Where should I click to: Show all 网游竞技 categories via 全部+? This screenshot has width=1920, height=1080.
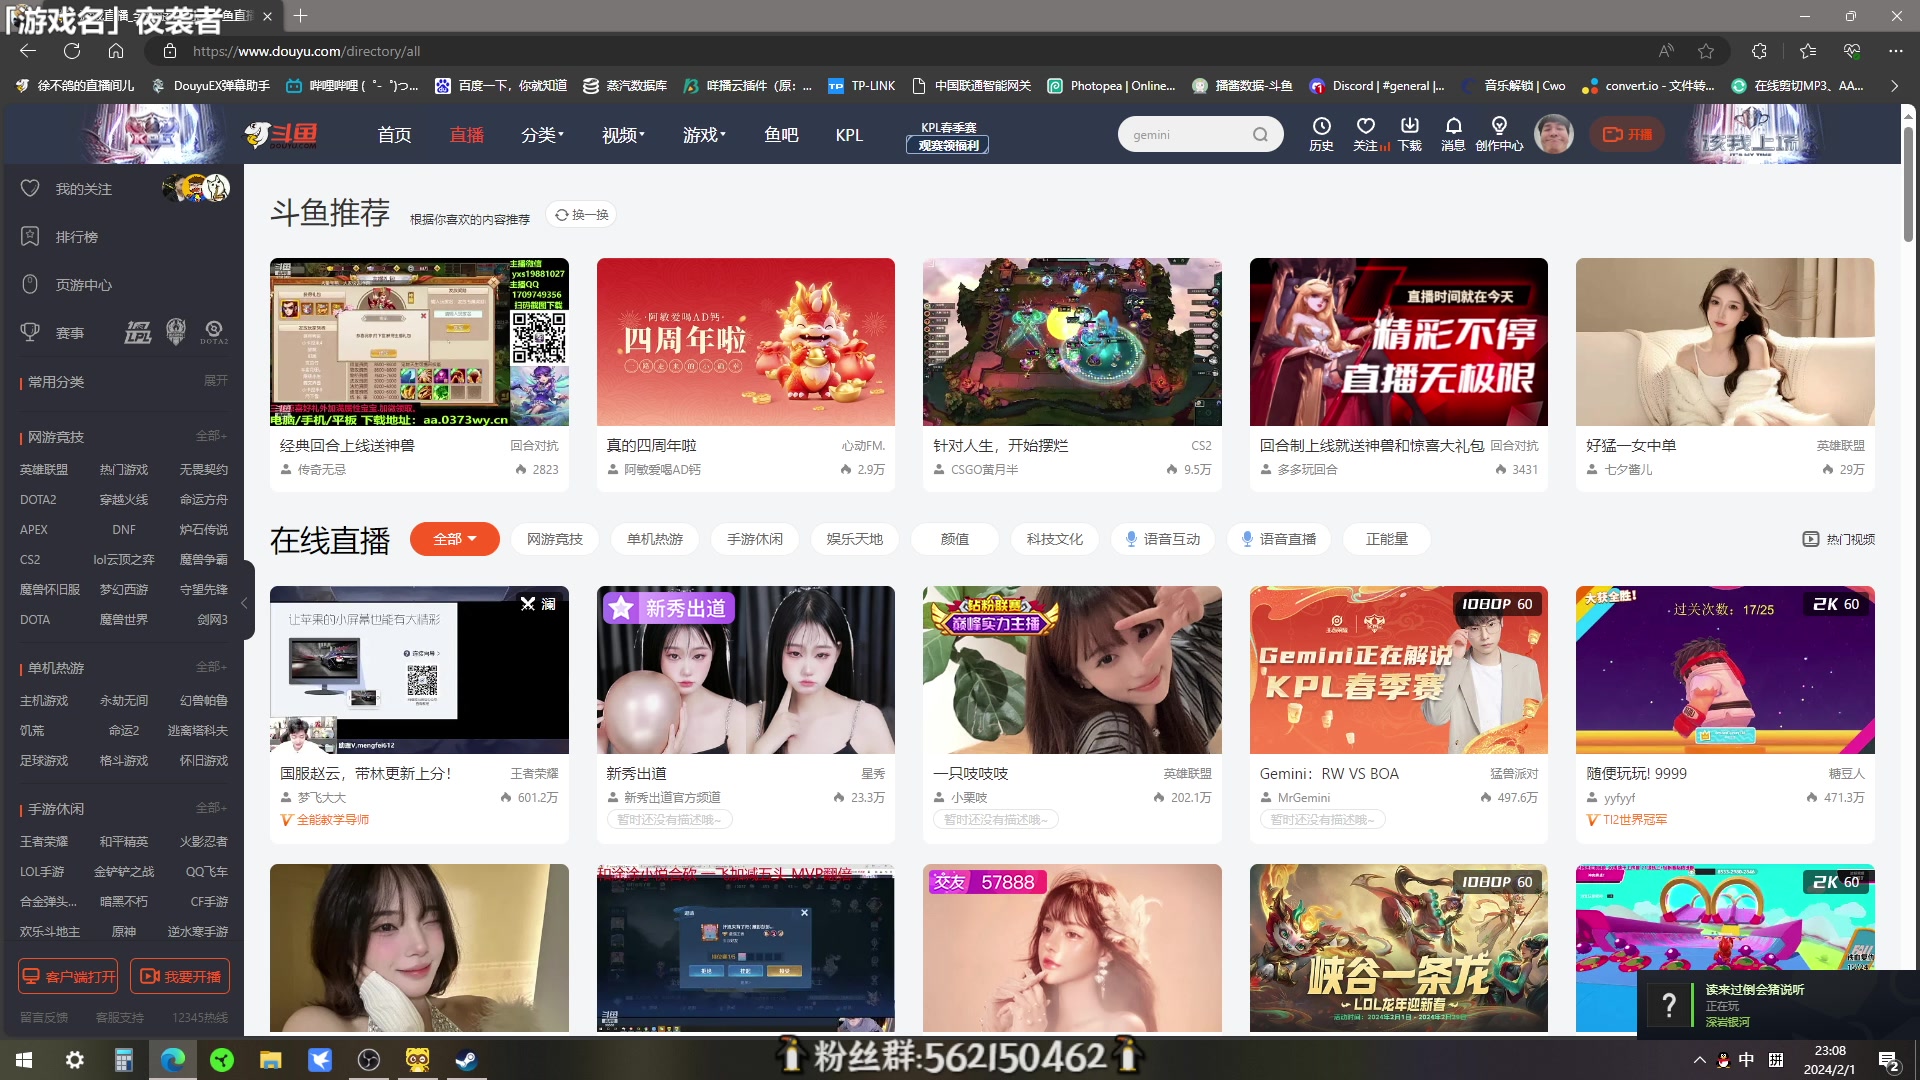click(x=212, y=436)
